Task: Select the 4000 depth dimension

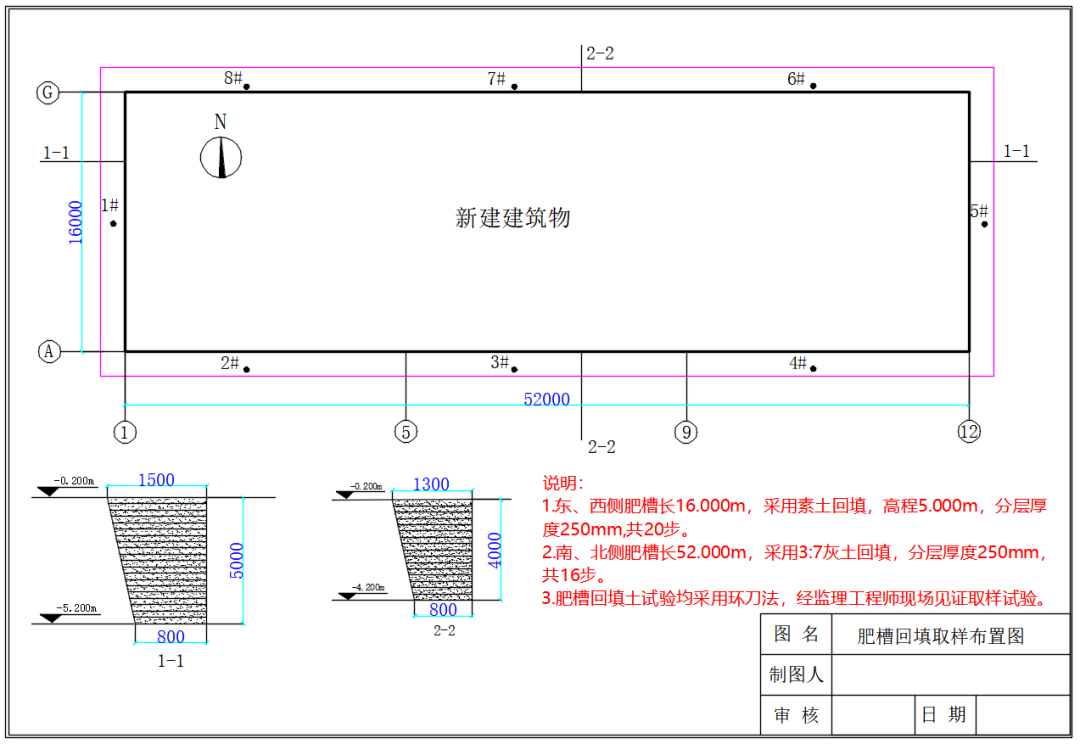Action: [x=495, y=550]
